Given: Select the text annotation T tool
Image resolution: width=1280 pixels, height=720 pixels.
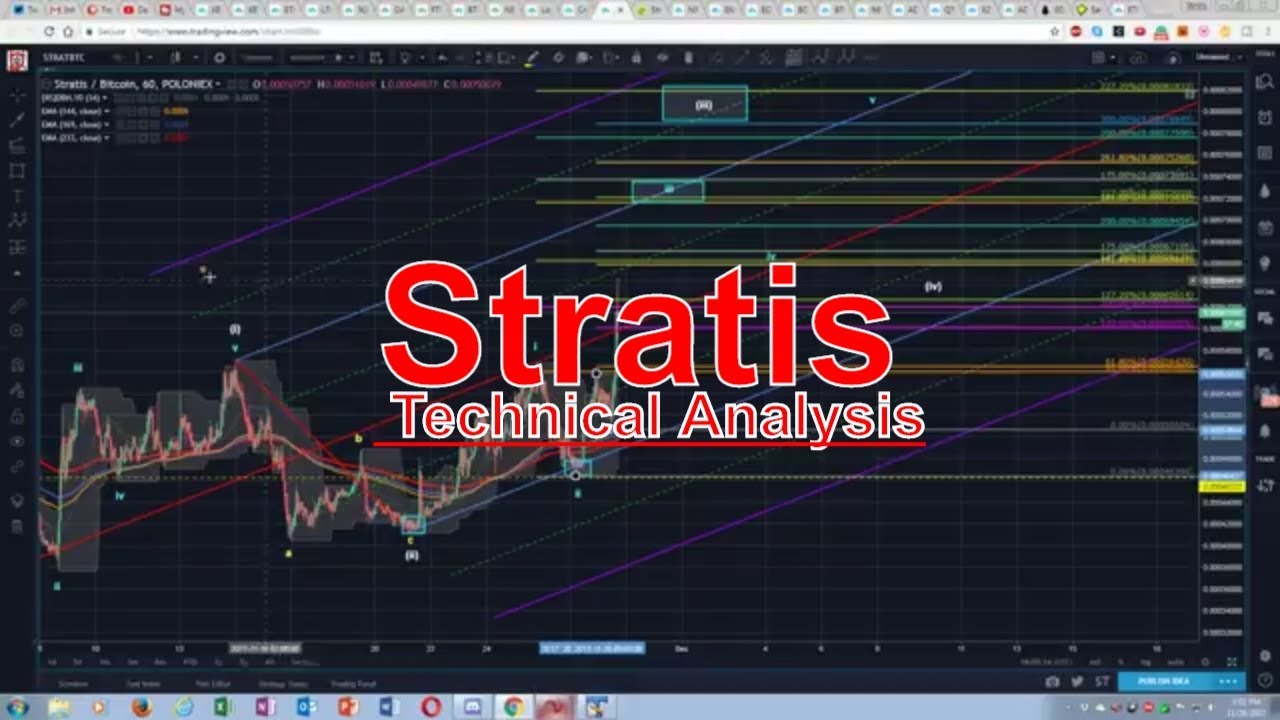Looking at the screenshot, I should pyautogui.click(x=17, y=195).
